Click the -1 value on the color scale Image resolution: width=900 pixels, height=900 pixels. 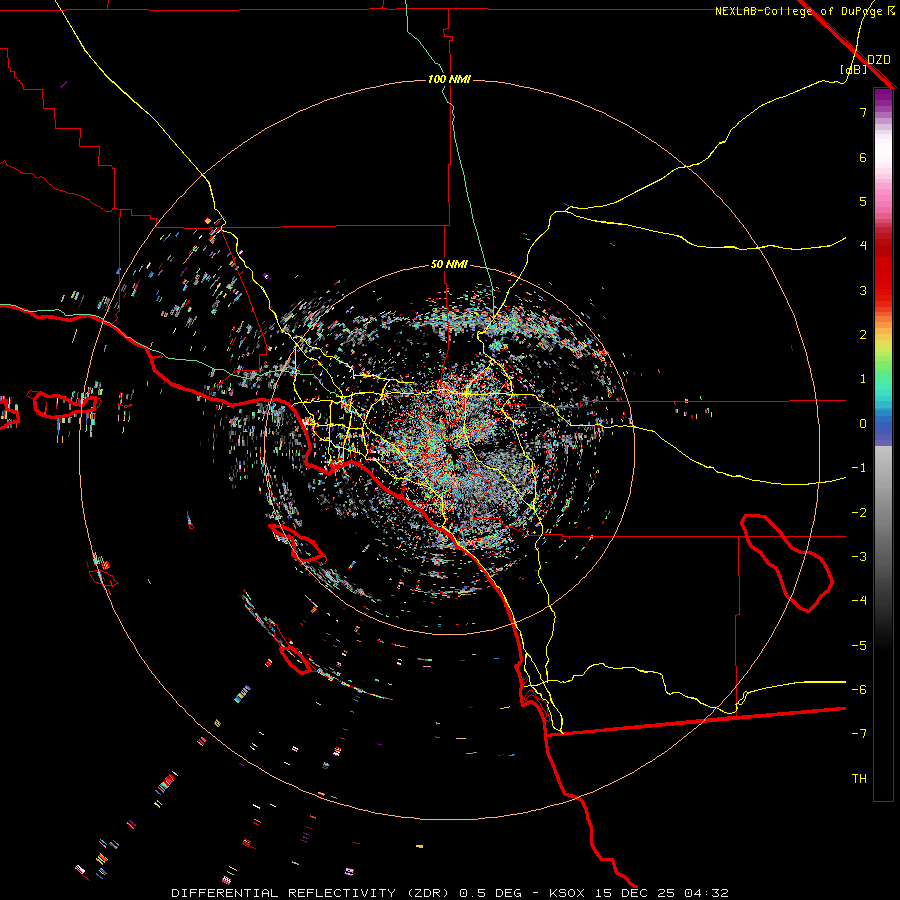coord(859,468)
